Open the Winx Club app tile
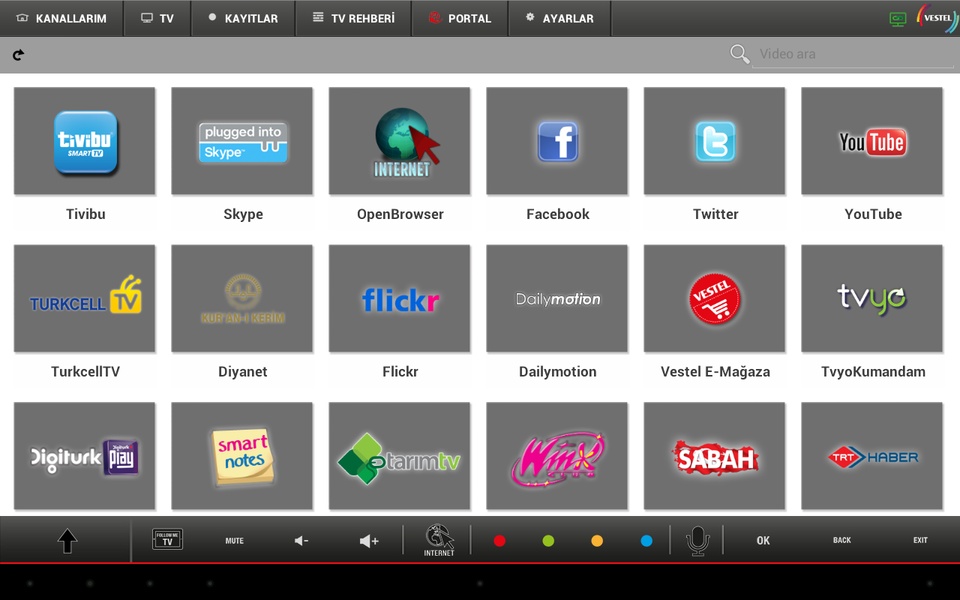This screenshot has width=960, height=600. 557,456
